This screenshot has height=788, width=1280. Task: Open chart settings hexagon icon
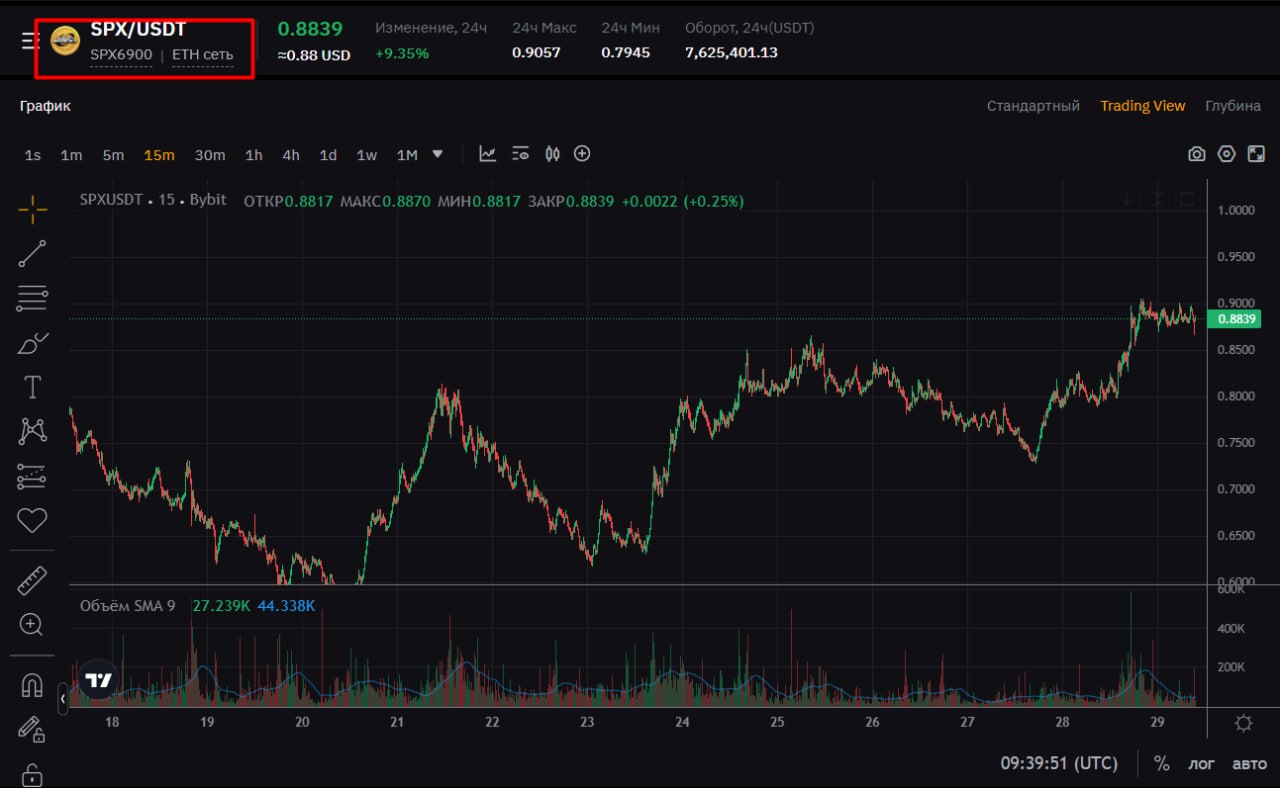pos(1227,154)
